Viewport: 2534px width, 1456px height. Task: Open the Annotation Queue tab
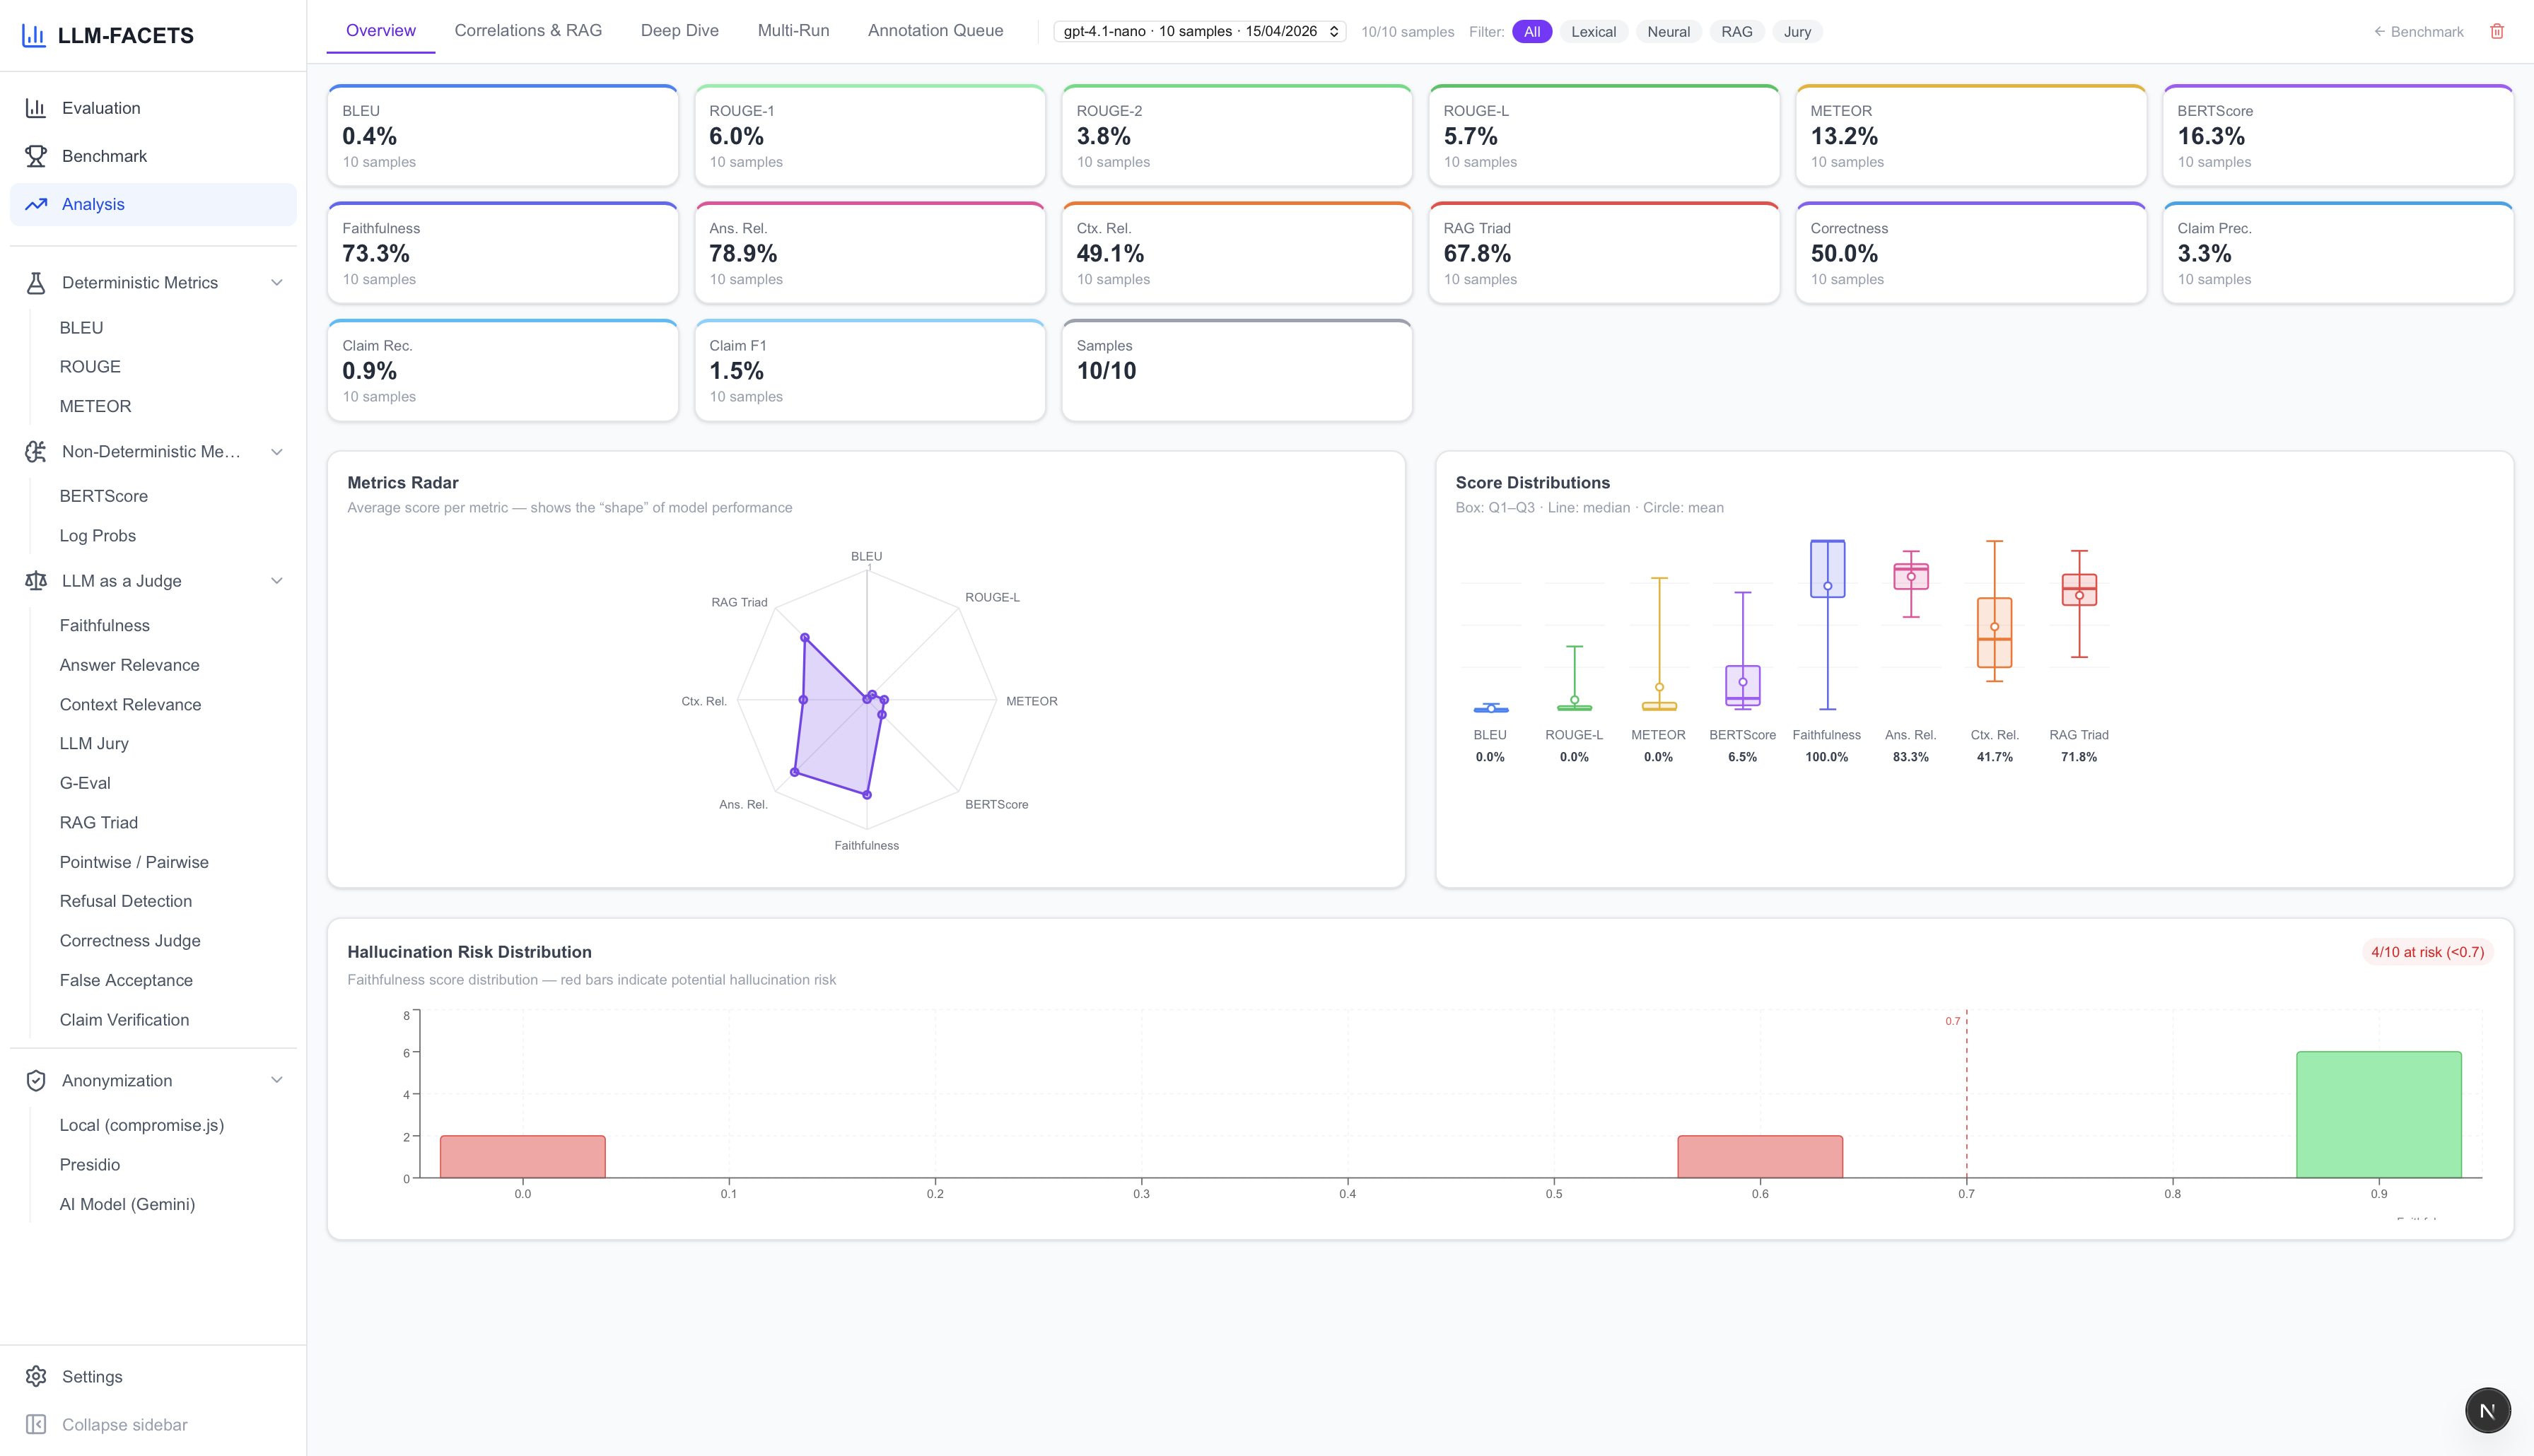(935, 30)
